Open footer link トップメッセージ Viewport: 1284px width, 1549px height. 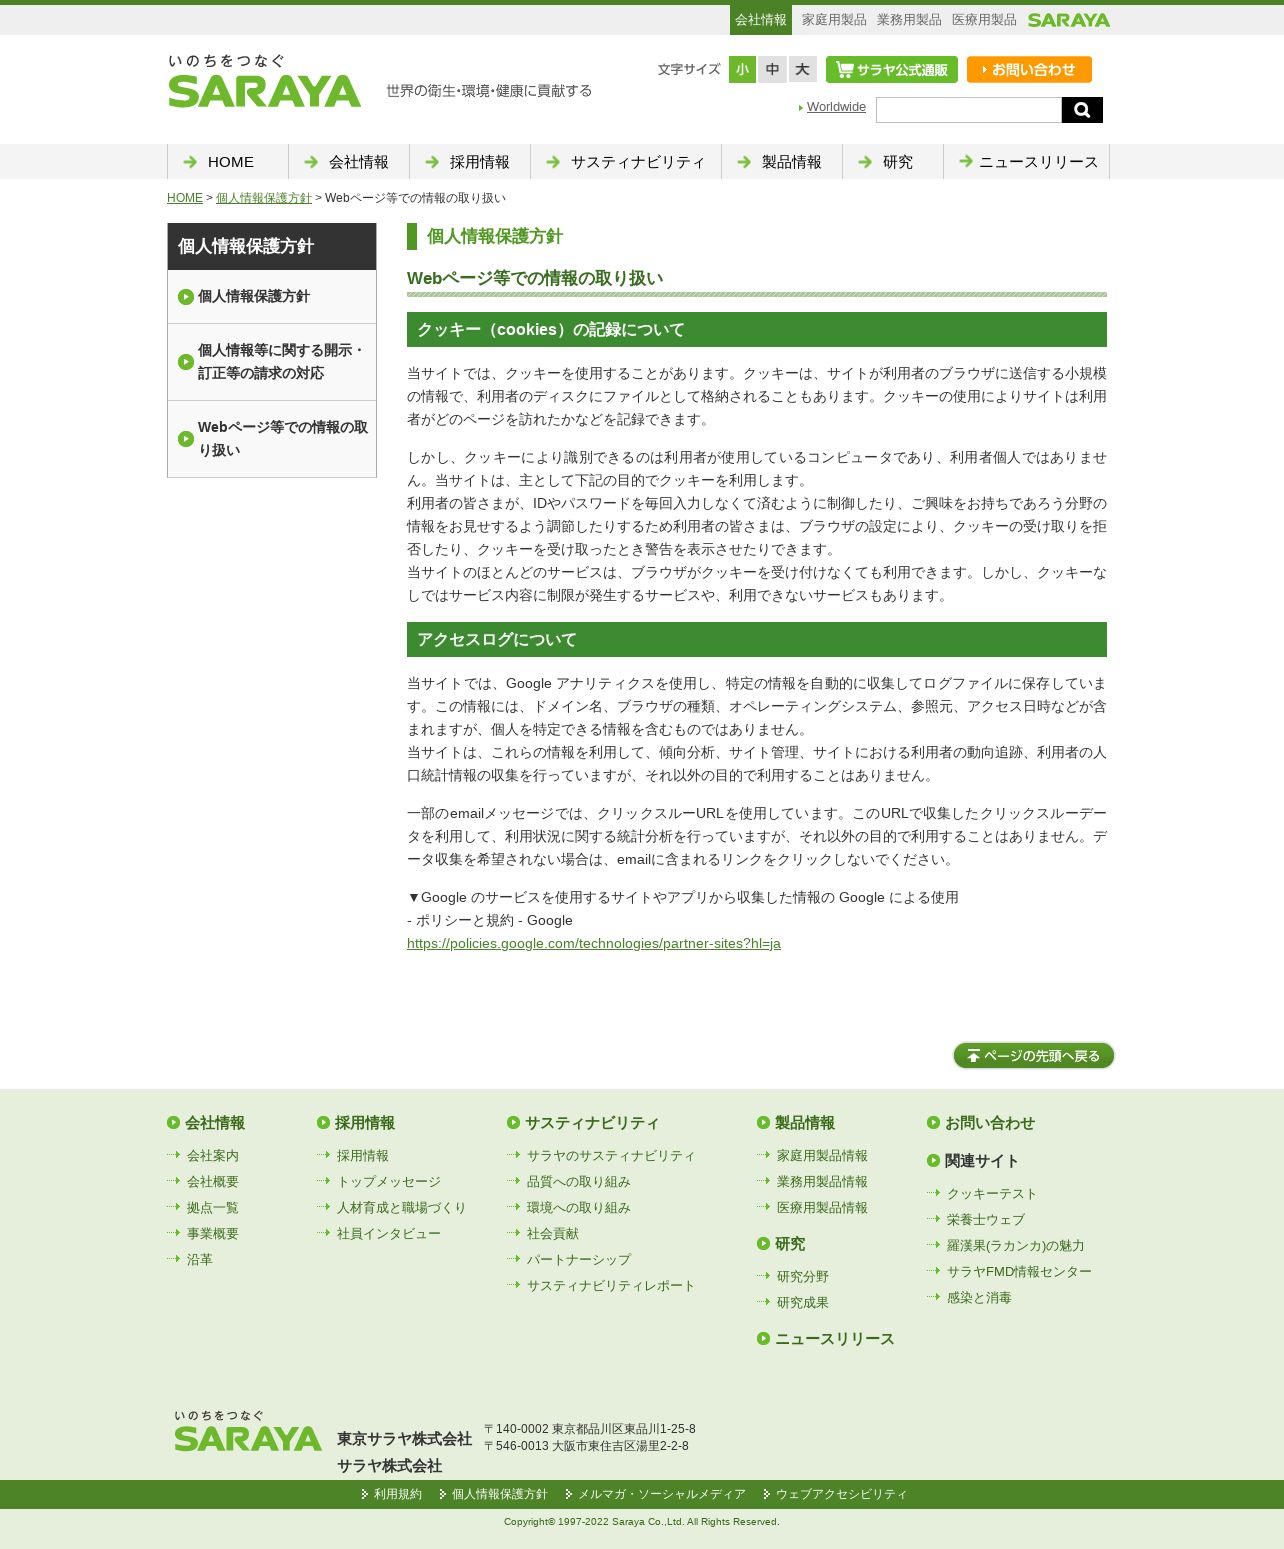(389, 1181)
